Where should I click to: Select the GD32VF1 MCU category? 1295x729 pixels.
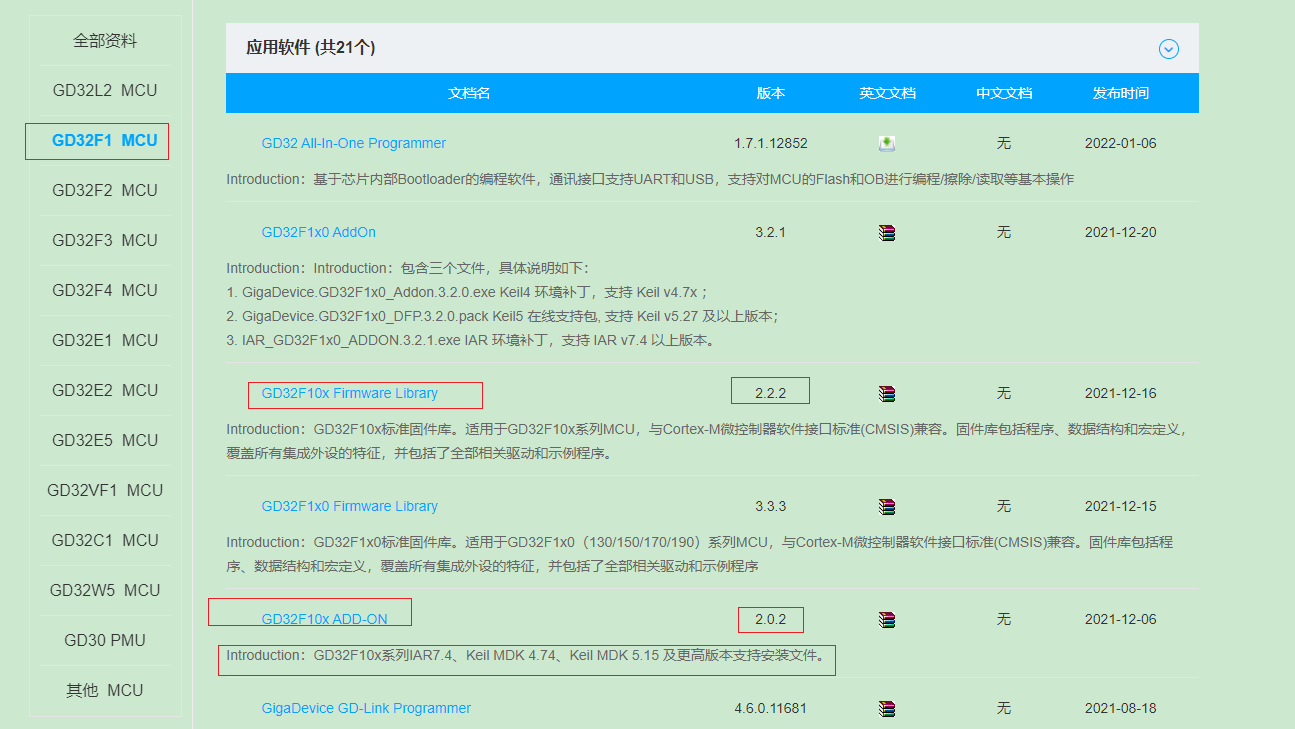click(x=103, y=490)
